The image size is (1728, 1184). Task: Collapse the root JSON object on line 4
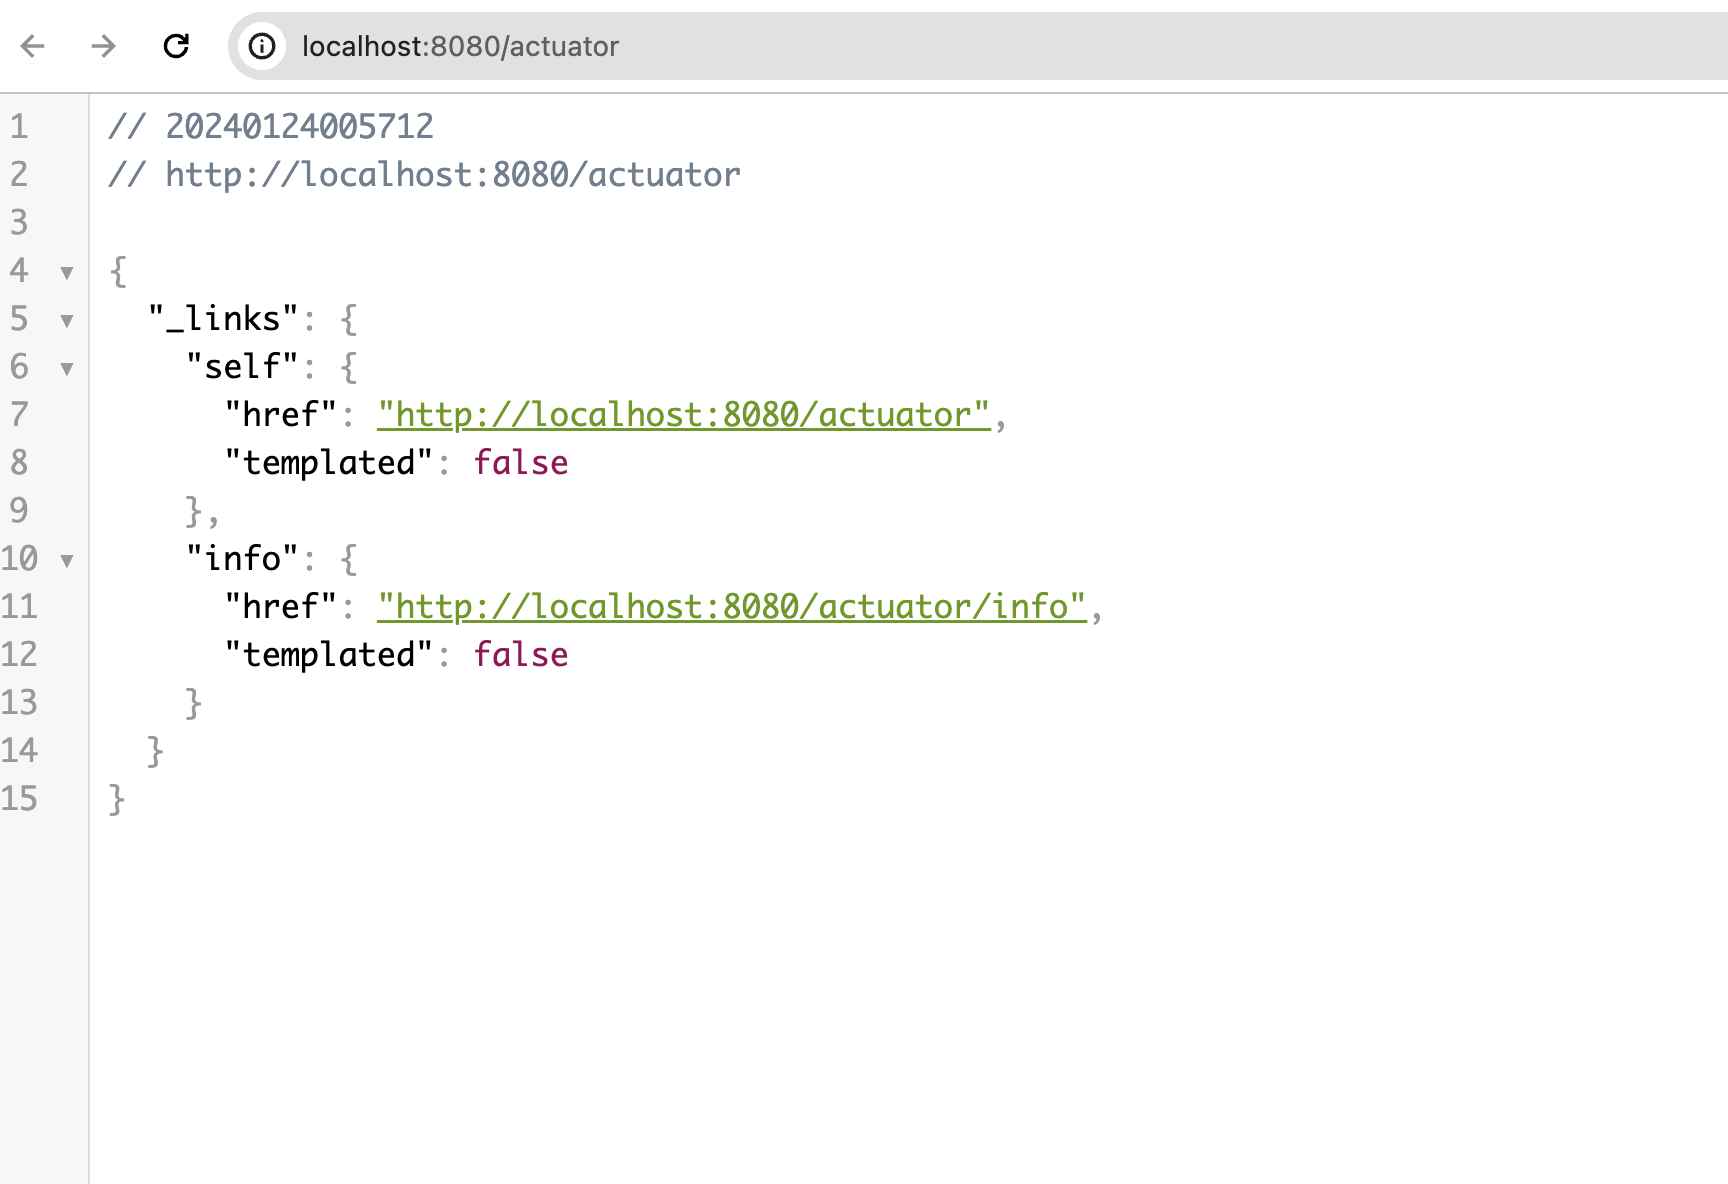pyautogui.click(x=67, y=272)
